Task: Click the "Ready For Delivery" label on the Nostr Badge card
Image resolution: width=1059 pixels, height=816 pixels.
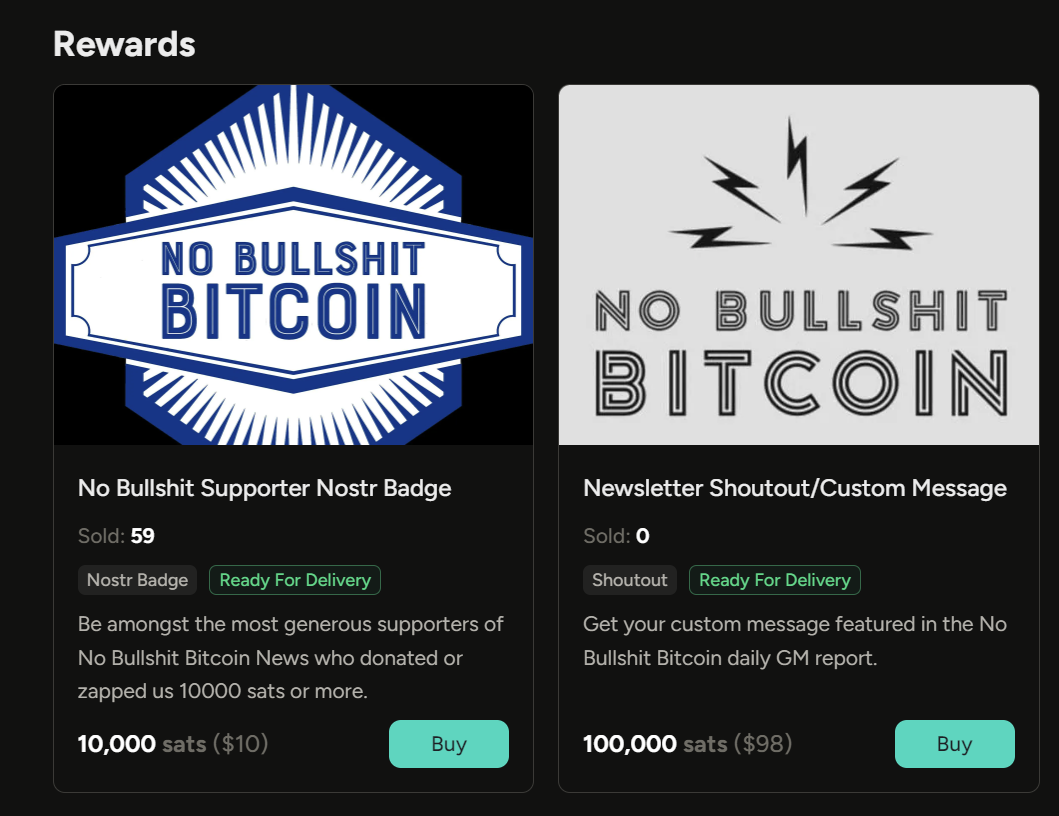Action: [x=295, y=580]
